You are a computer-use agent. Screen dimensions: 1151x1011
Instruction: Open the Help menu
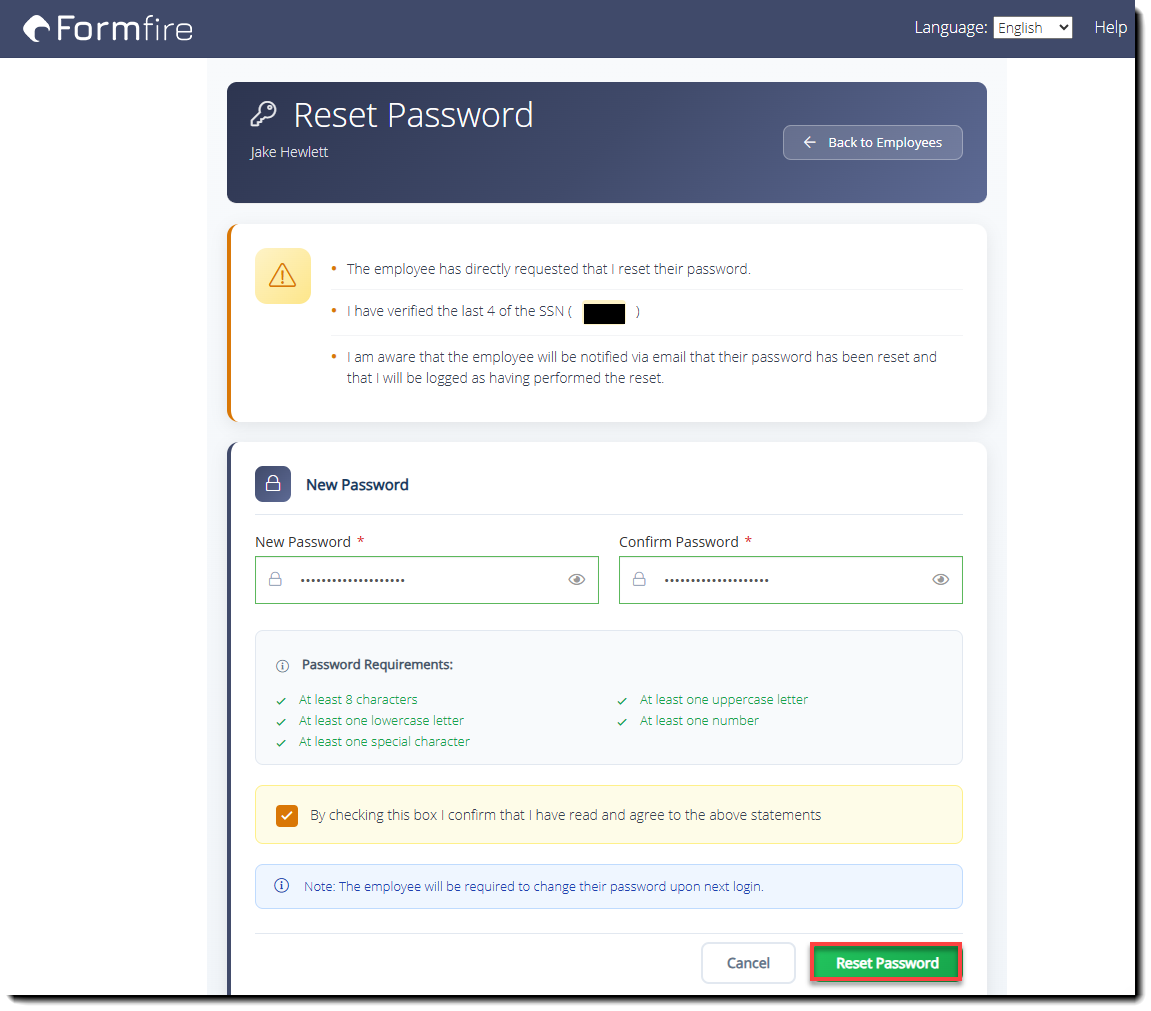point(1110,27)
